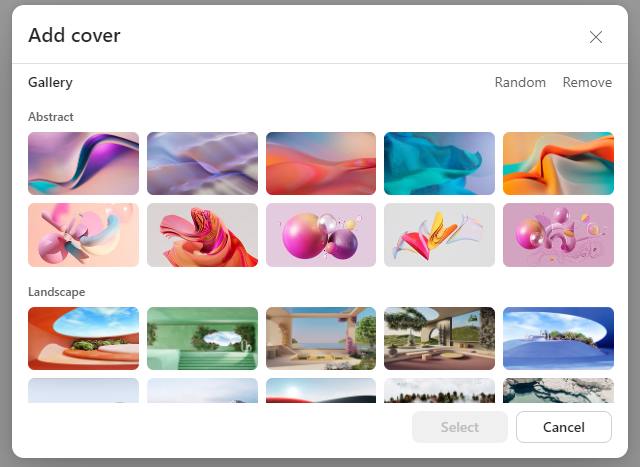This screenshot has width=640, height=467.
Task: Click the Select button
Action: [x=460, y=427]
